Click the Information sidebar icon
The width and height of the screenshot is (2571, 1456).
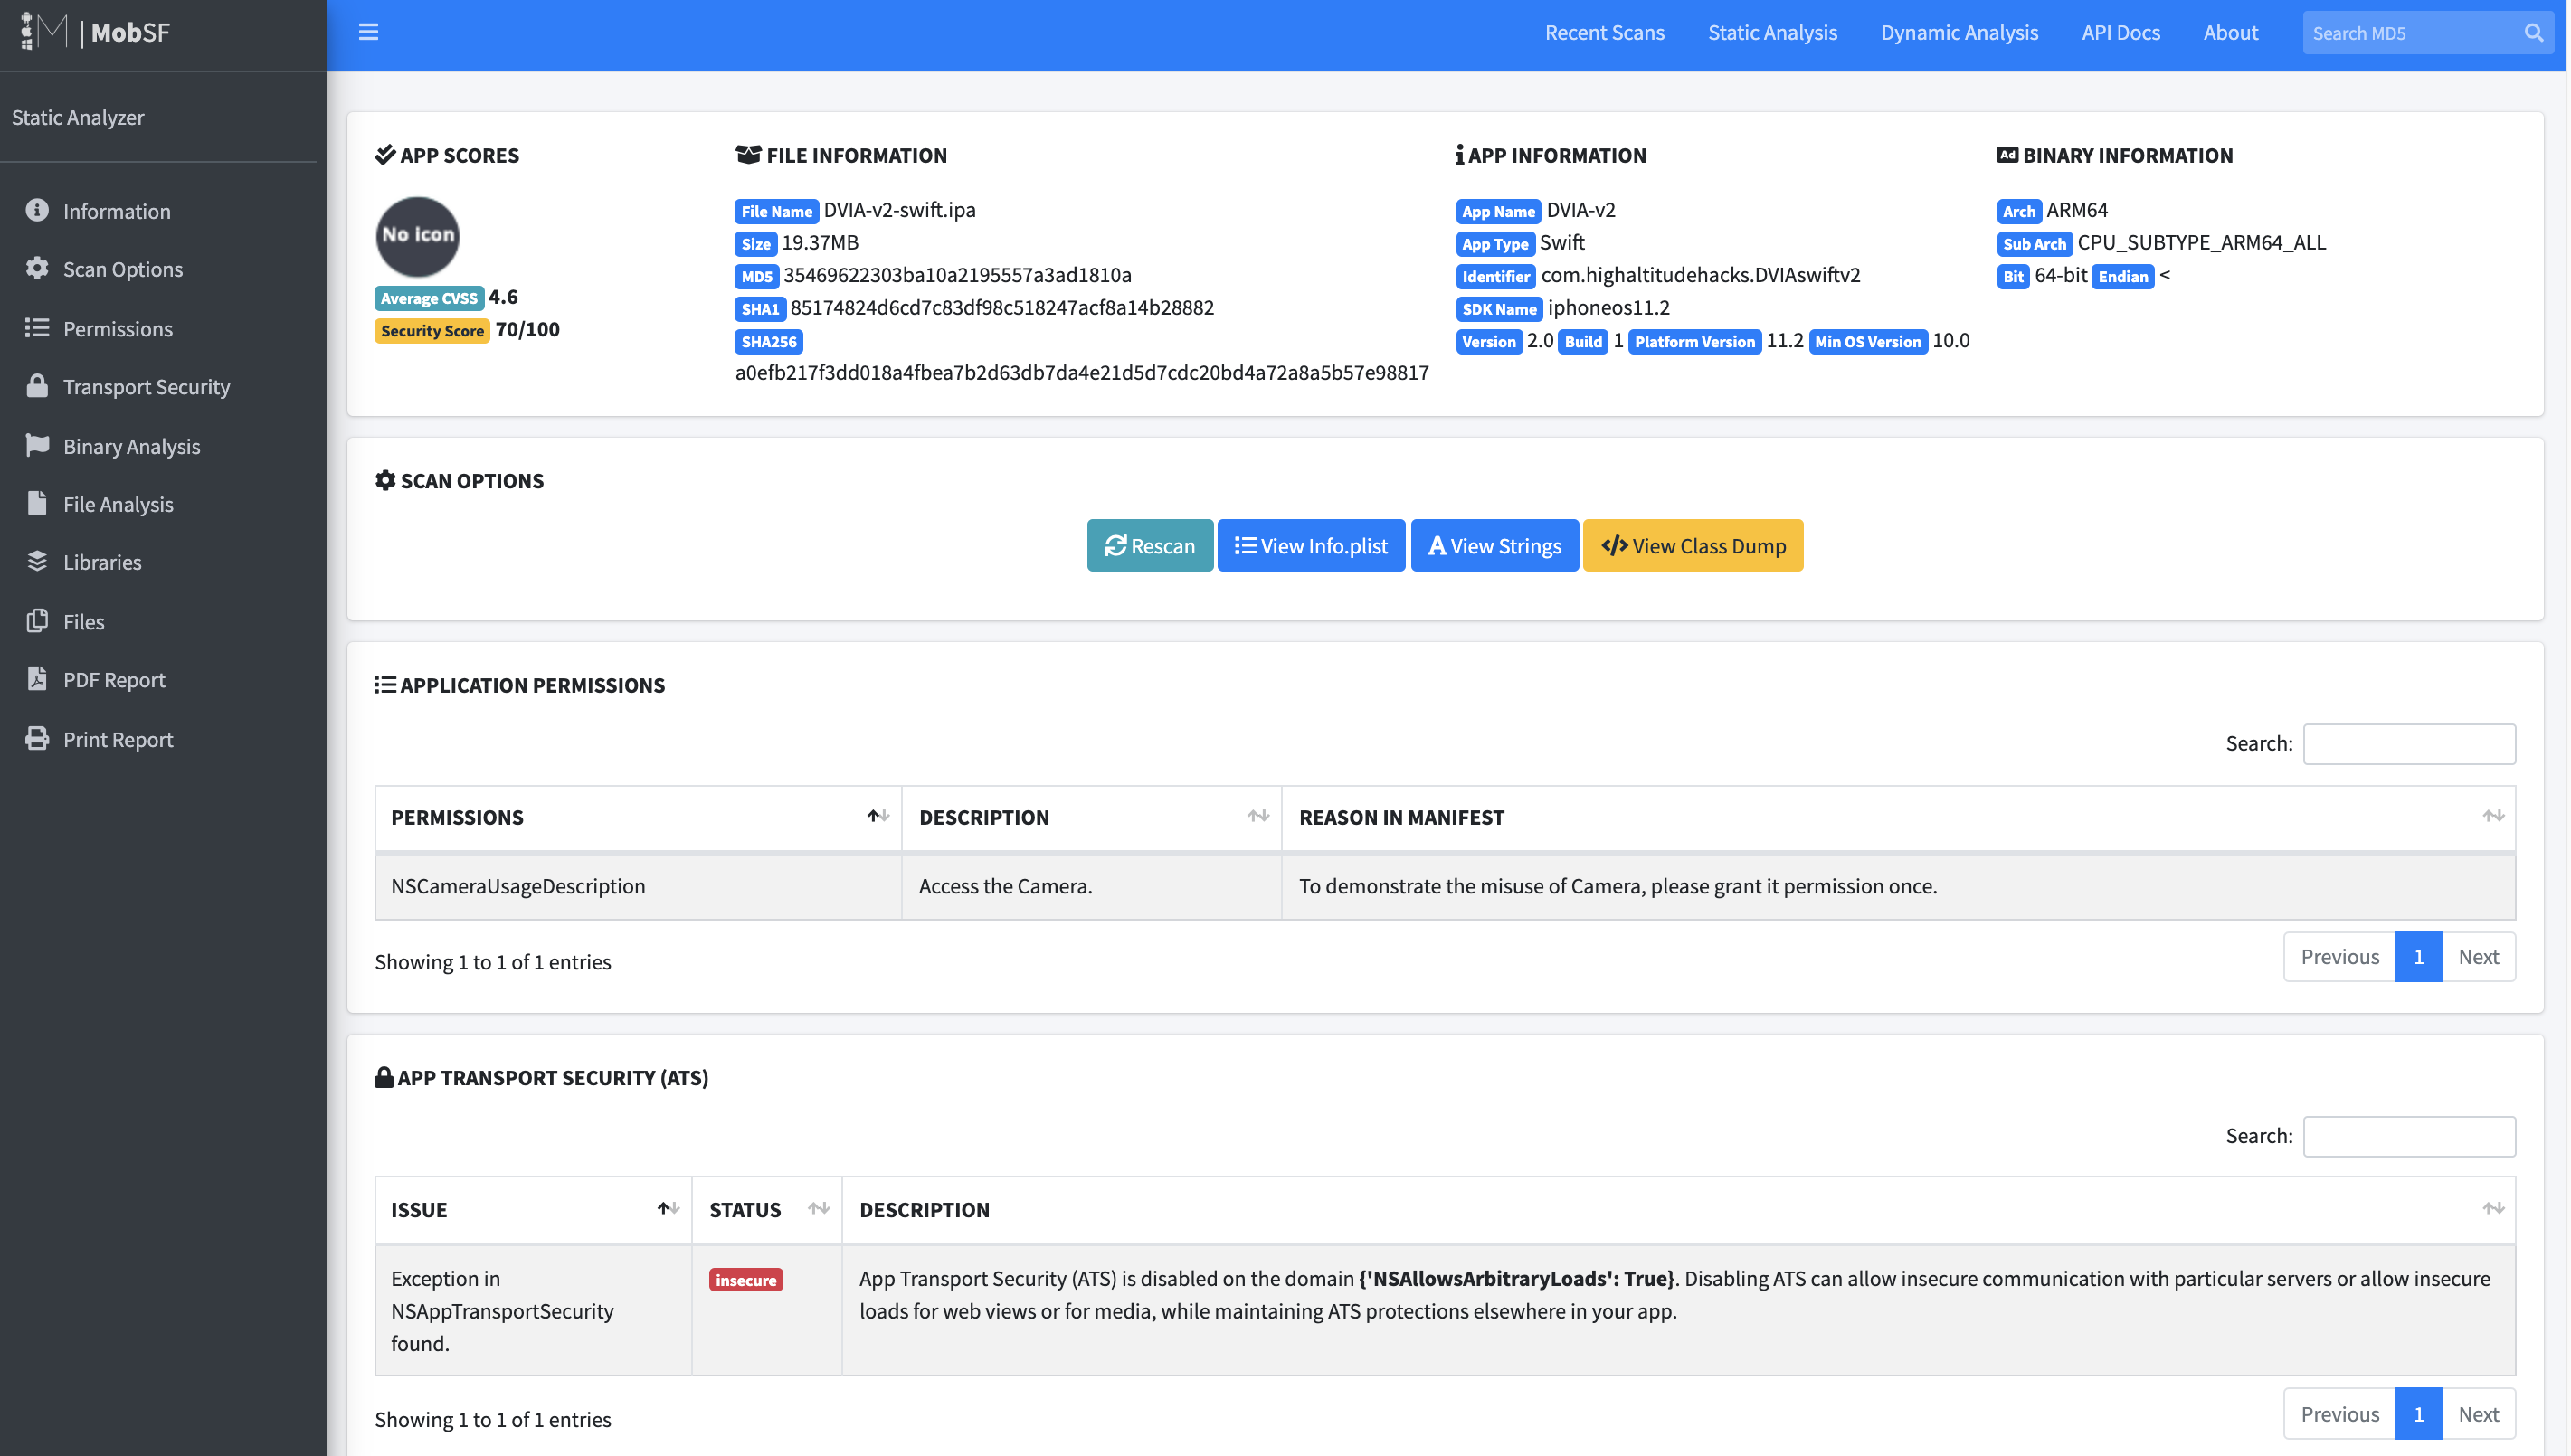point(37,210)
